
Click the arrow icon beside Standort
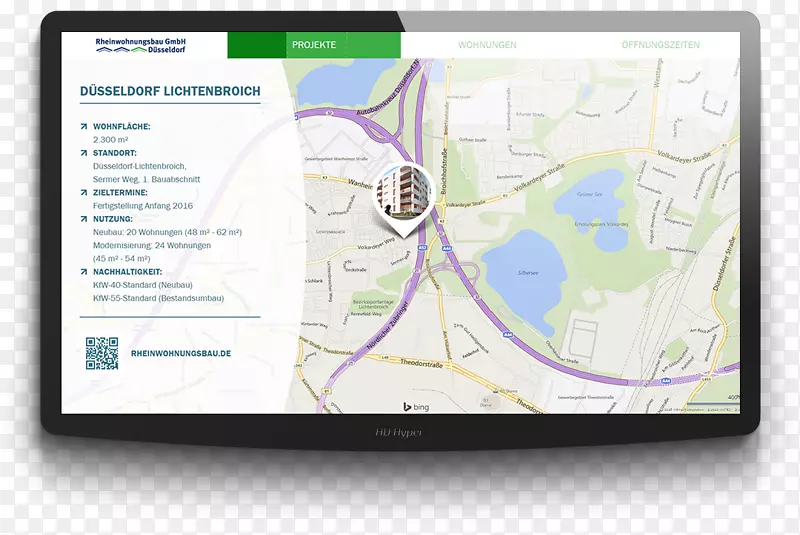[x=84, y=153]
